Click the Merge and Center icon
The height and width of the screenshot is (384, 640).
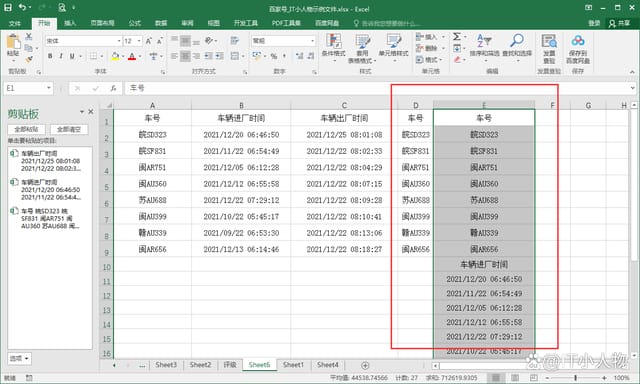coord(235,56)
